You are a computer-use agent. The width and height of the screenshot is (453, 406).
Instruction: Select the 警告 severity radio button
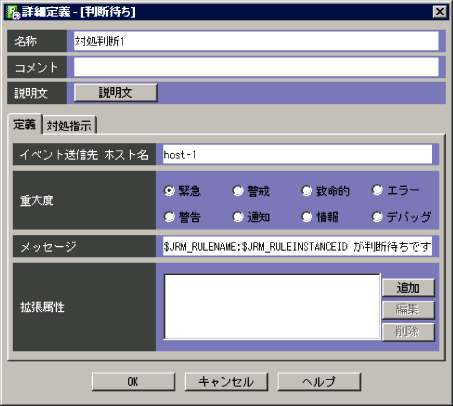(x=169, y=217)
